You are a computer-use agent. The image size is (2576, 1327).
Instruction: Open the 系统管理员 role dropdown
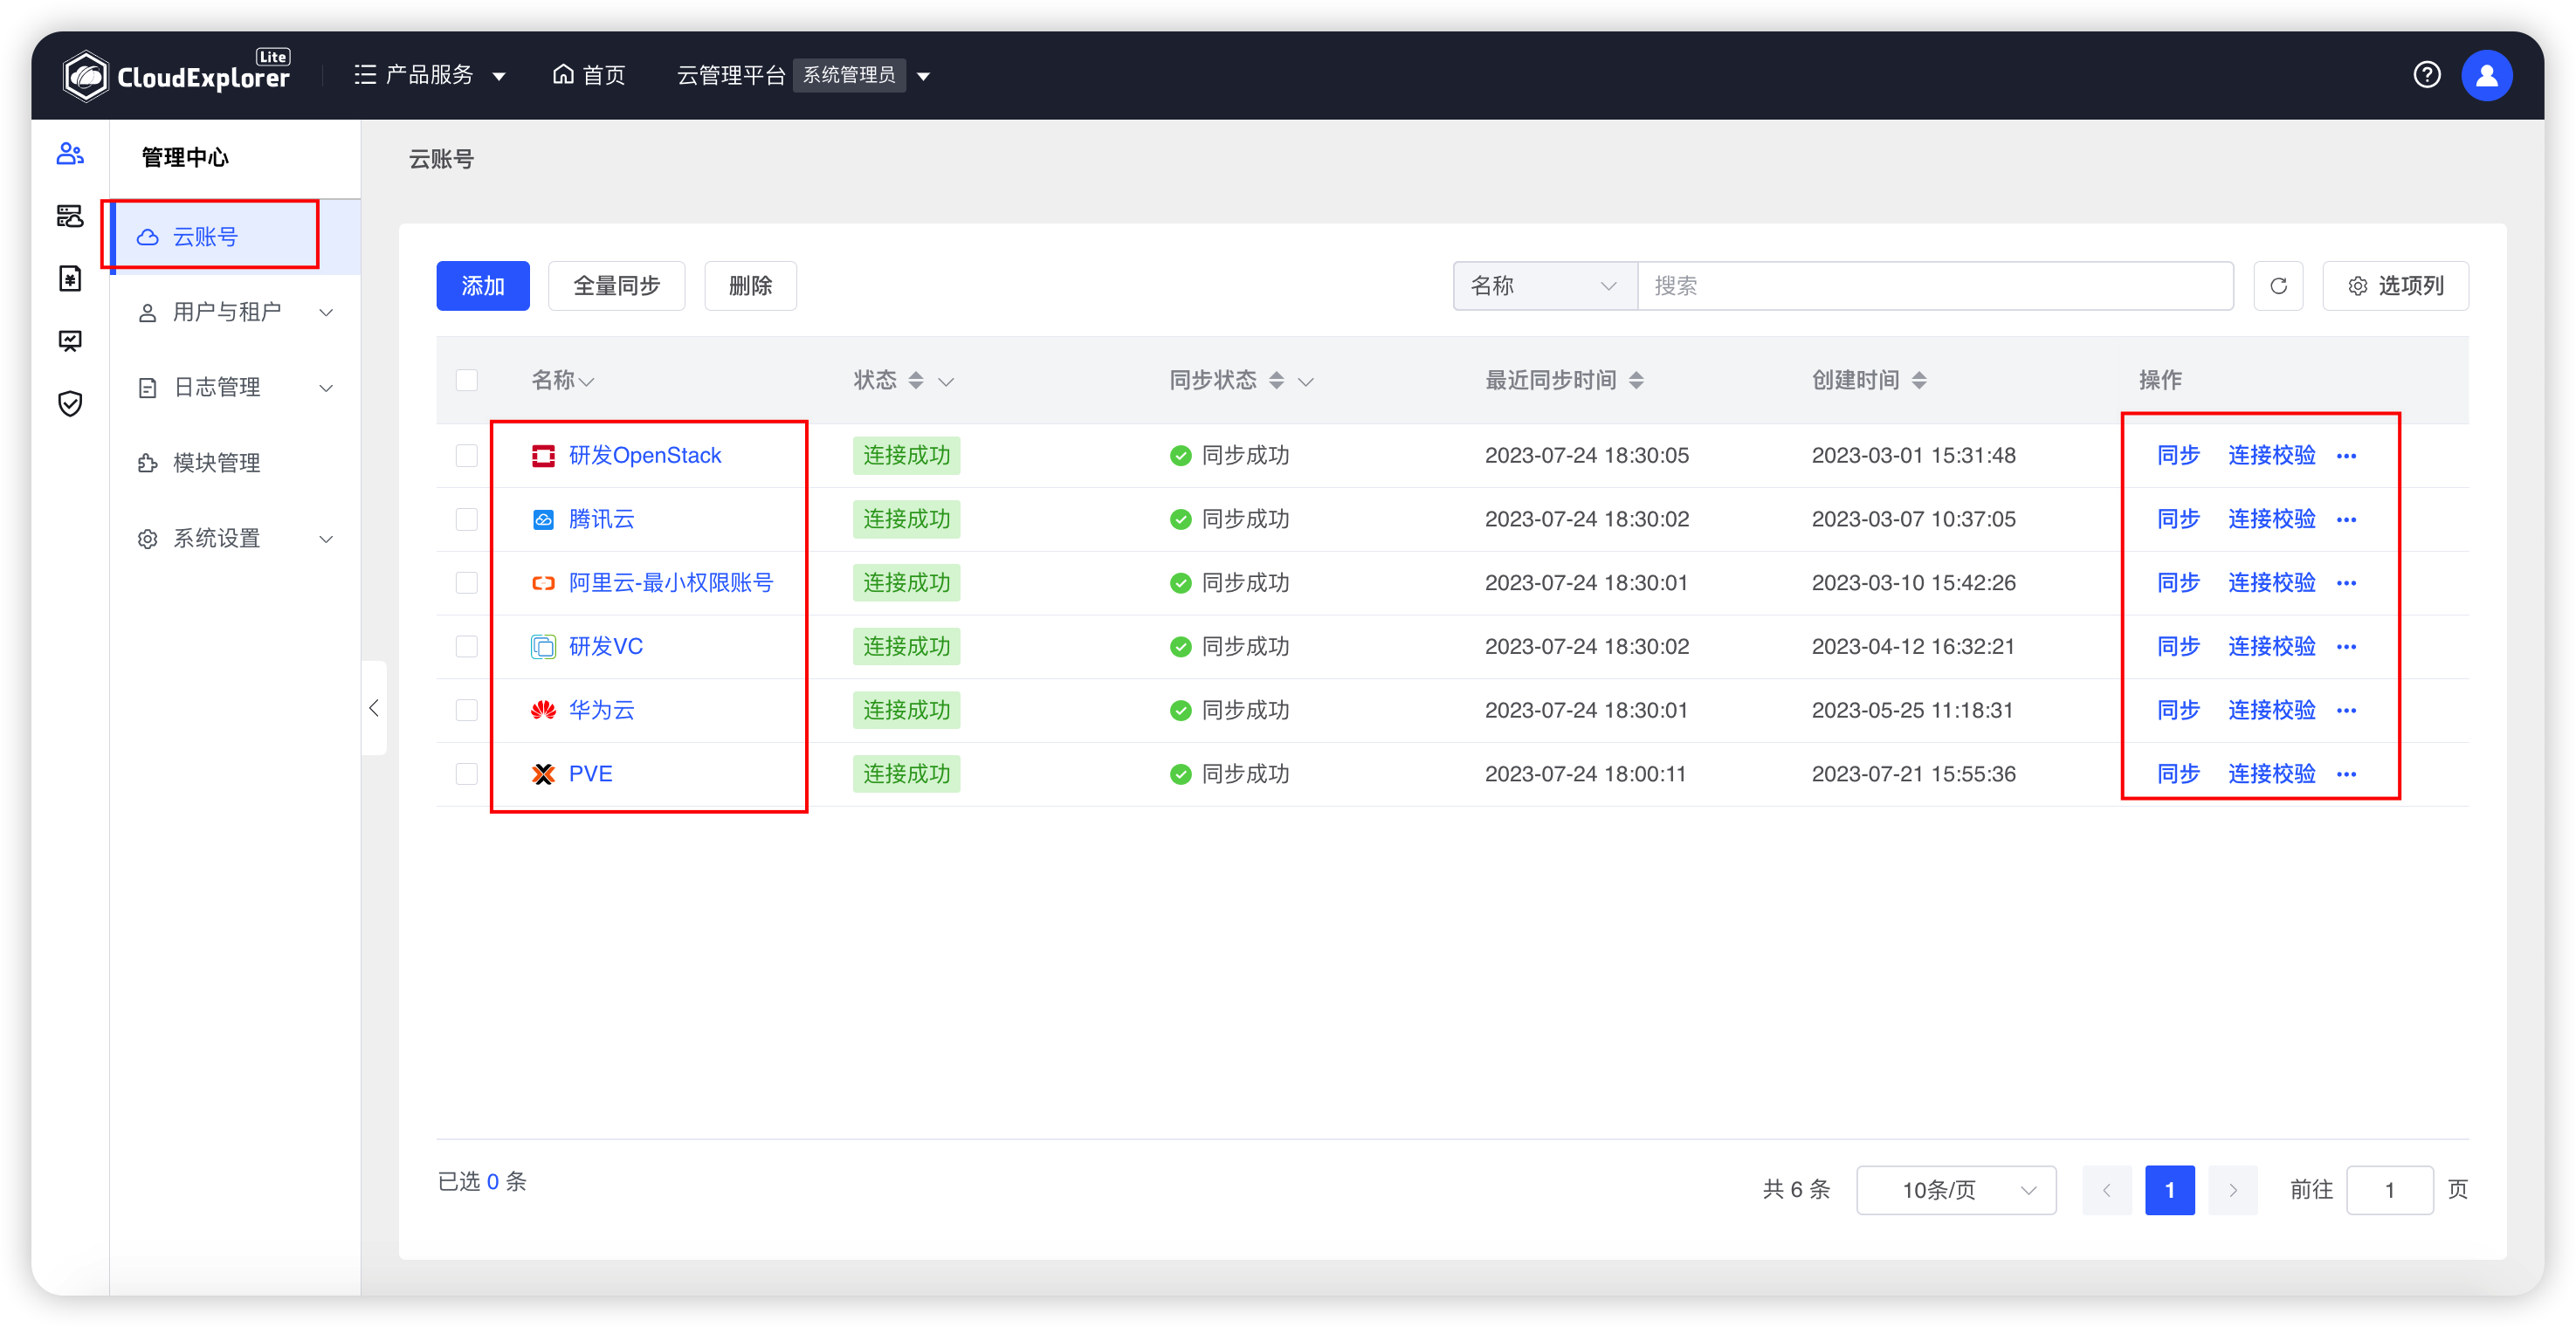coord(862,75)
